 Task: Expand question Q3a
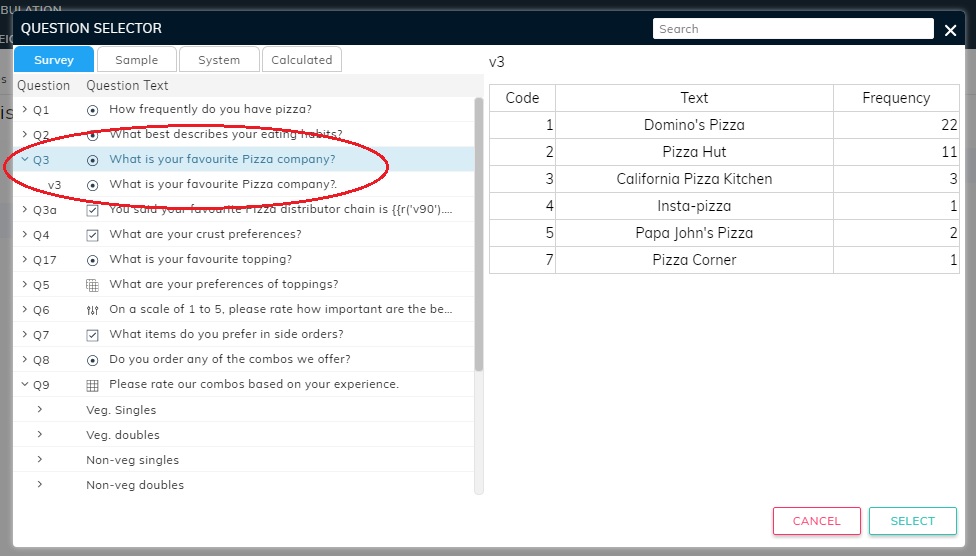tap(25, 209)
